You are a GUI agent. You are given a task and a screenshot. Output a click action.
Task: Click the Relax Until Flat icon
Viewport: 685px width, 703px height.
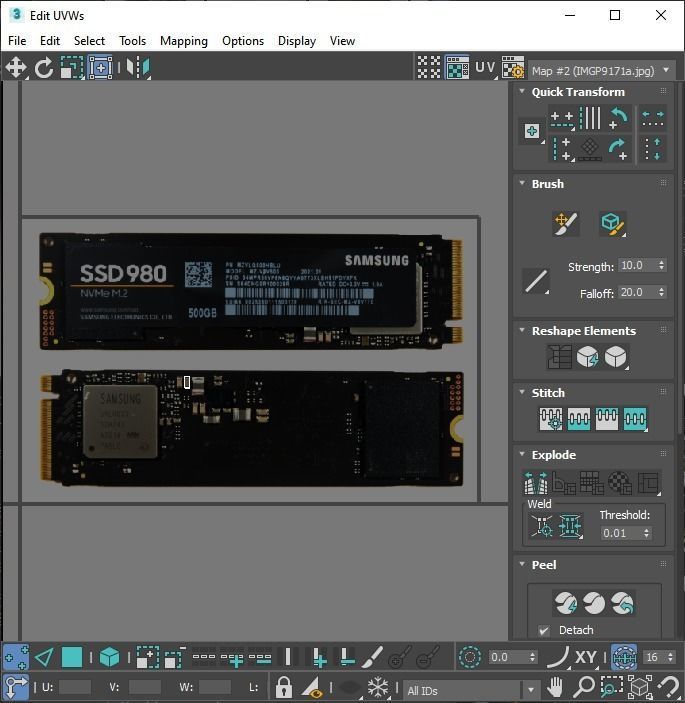587,357
